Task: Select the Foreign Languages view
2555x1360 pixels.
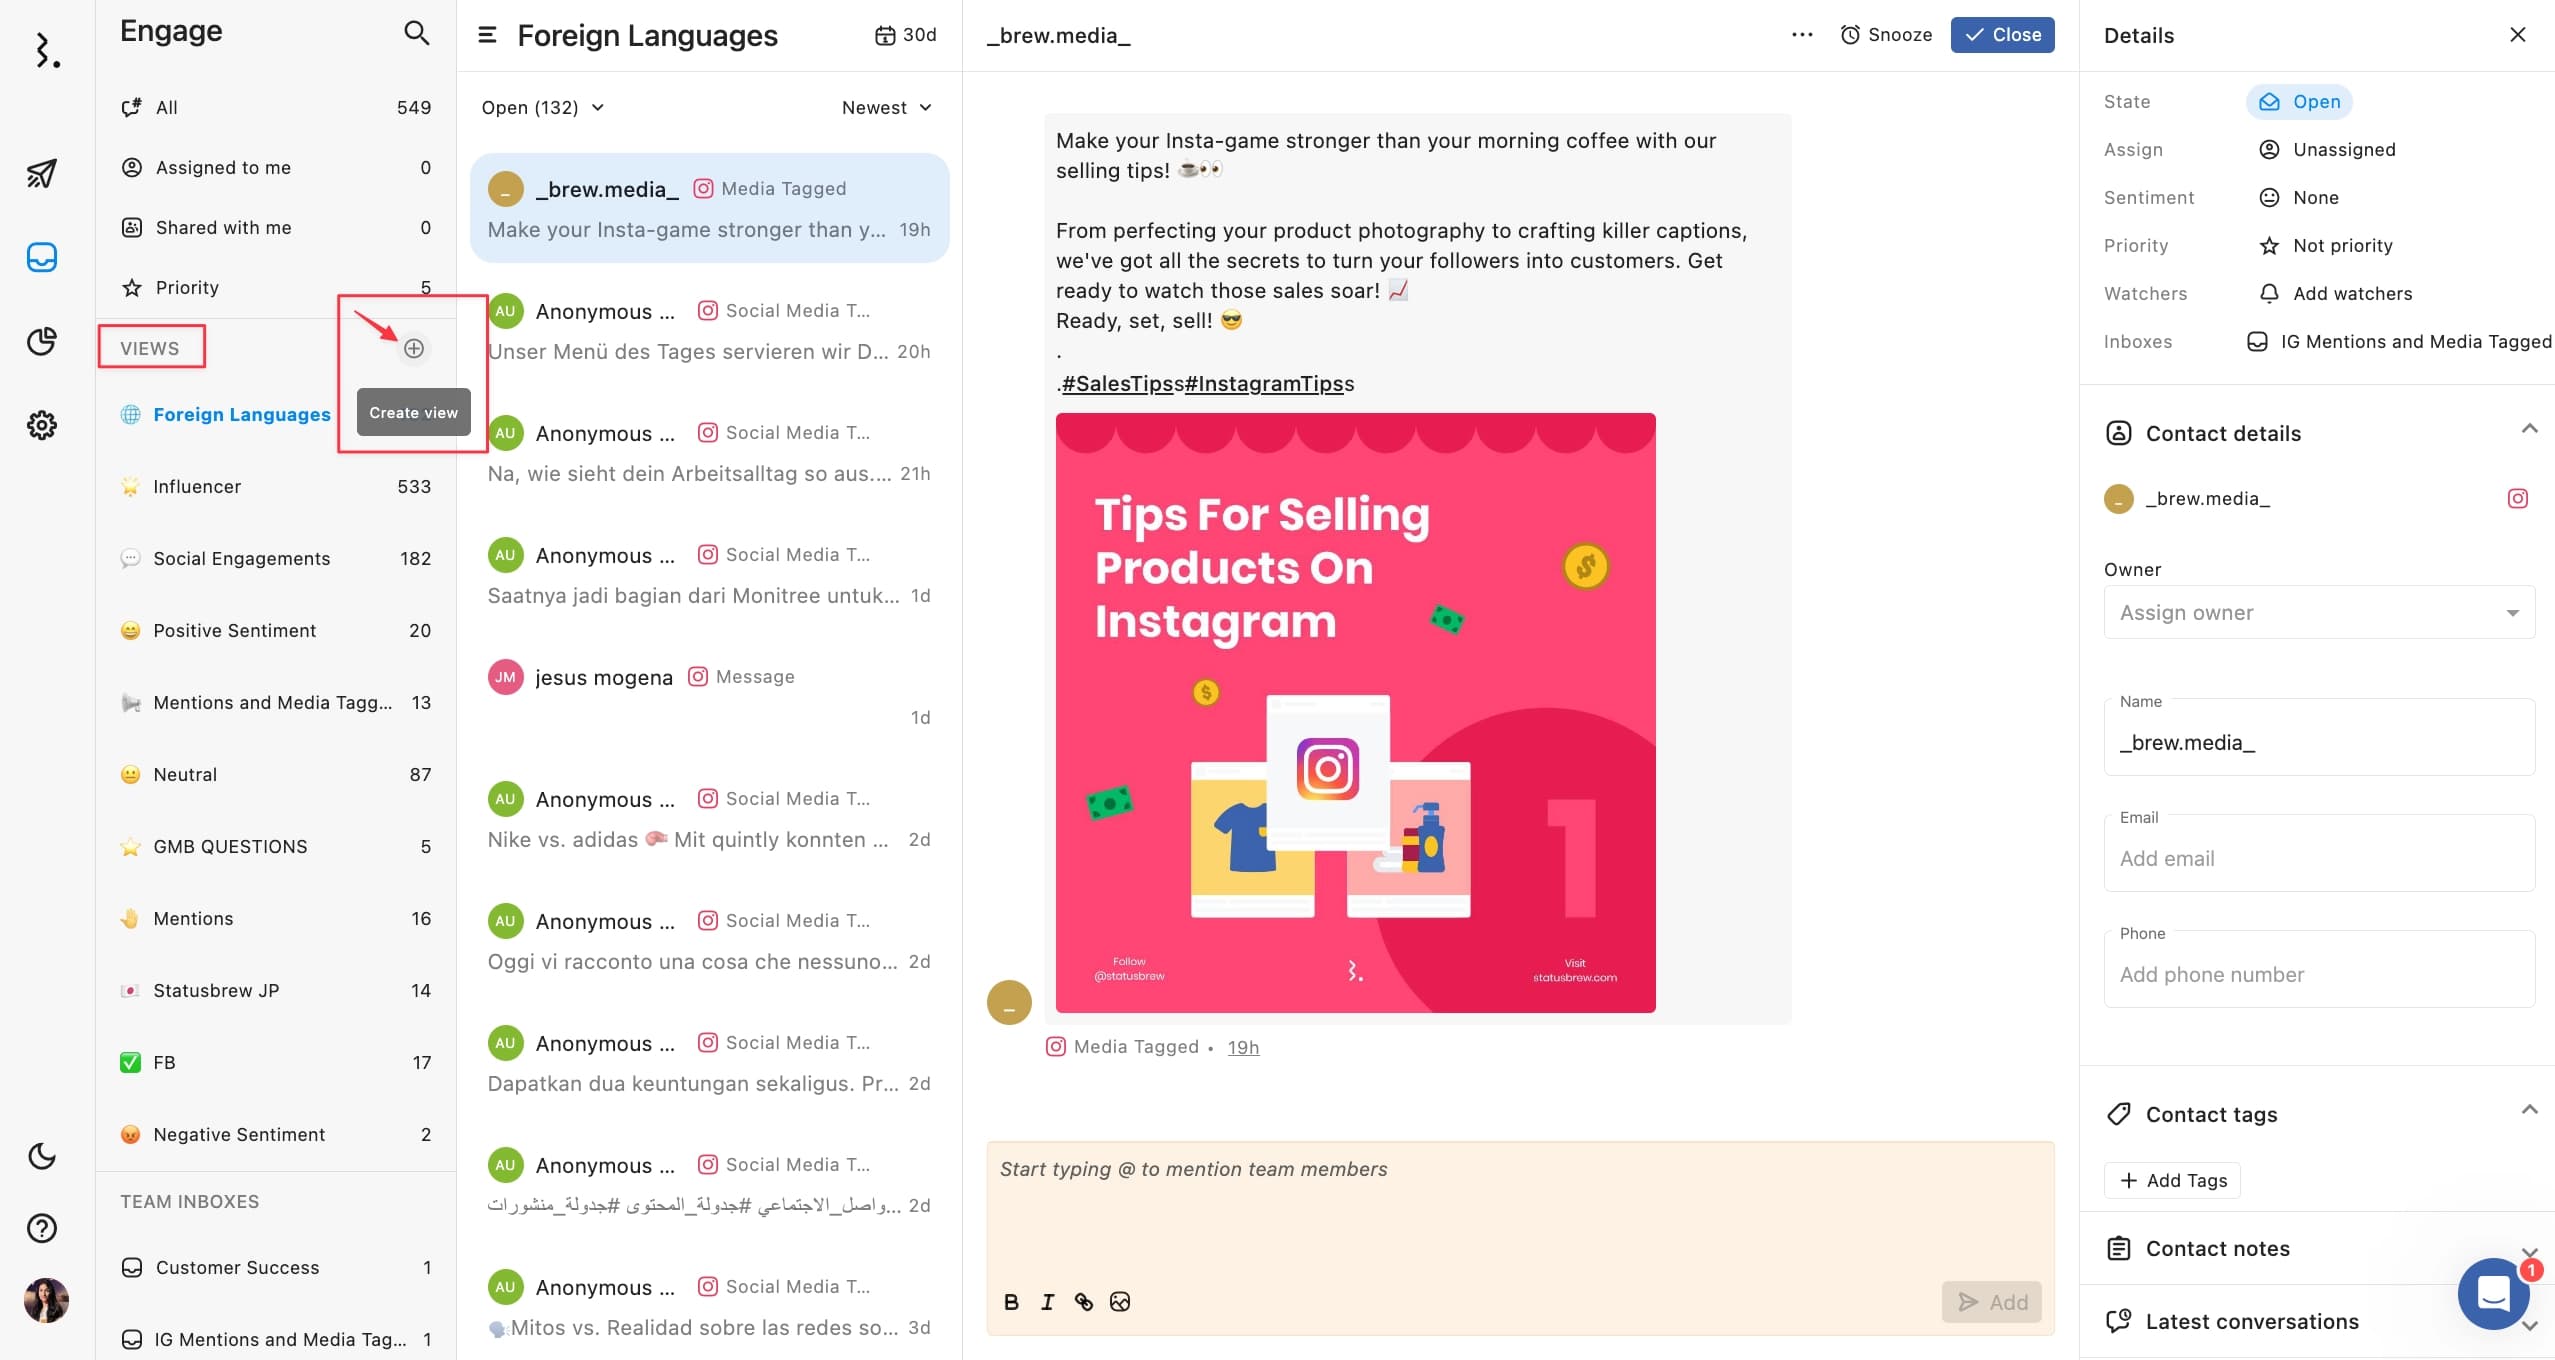Action: click(x=243, y=412)
